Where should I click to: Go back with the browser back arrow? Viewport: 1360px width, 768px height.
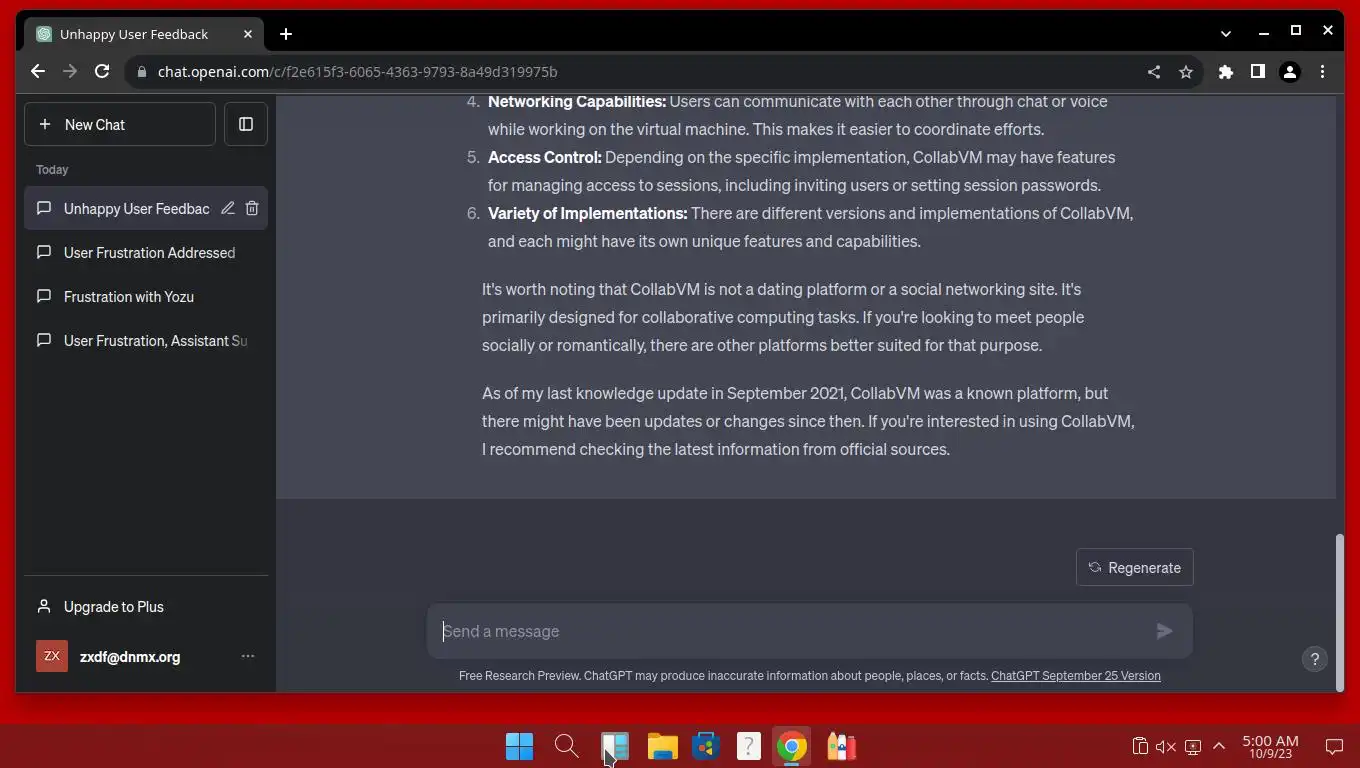[x=38, y=72]
